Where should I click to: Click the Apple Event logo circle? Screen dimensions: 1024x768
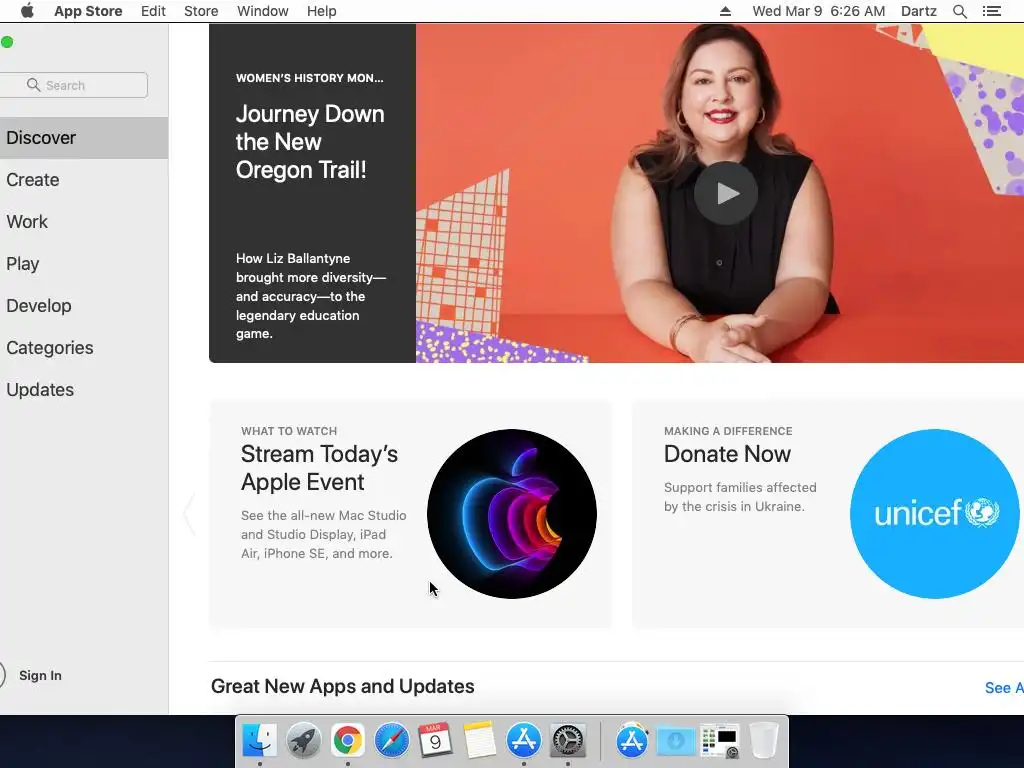(x=511, y=513)
